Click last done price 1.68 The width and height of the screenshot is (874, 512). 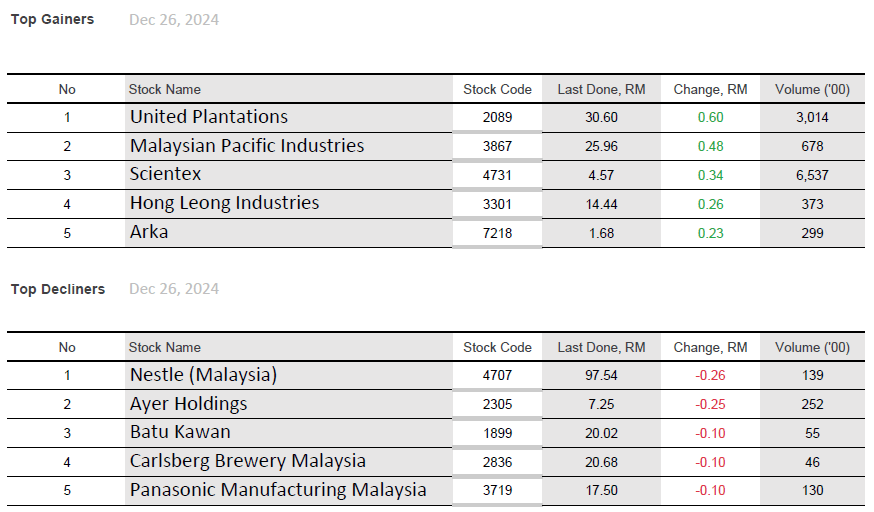point(601,233)
